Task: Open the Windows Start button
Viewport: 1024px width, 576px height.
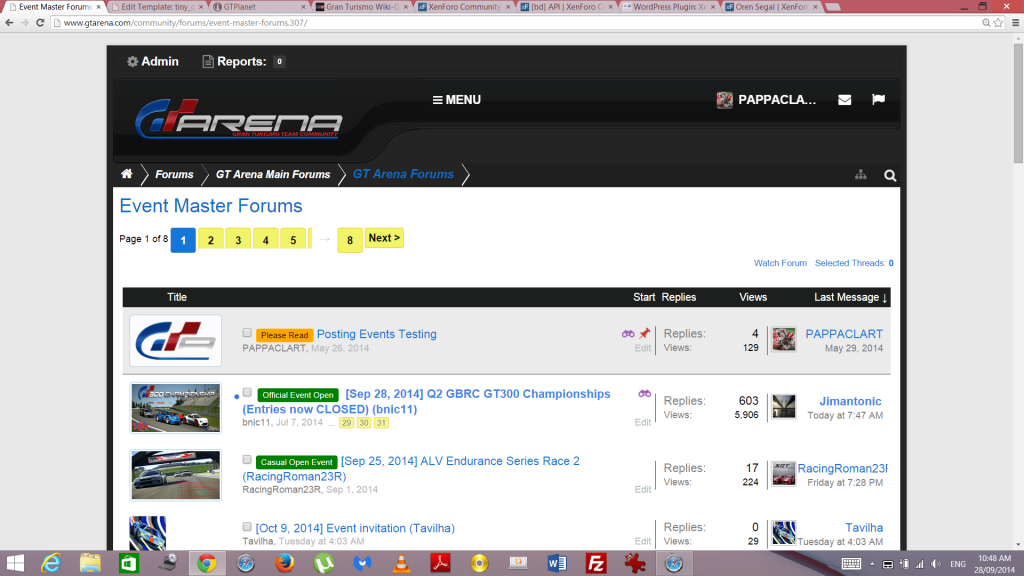Action: coord(14,563)
